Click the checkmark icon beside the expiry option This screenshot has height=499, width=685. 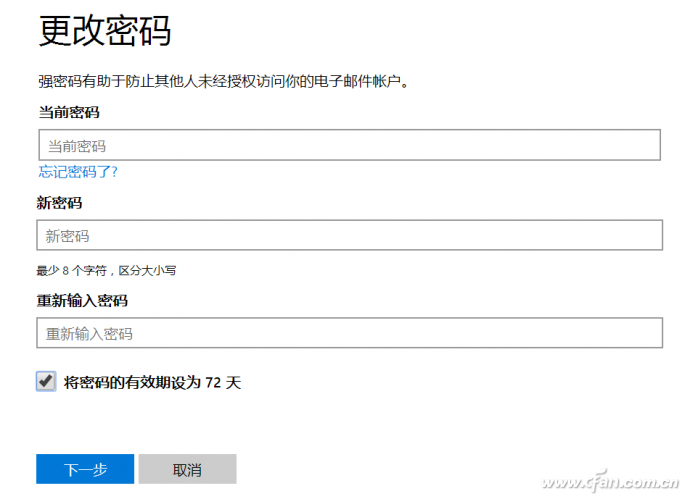[45, 381]
